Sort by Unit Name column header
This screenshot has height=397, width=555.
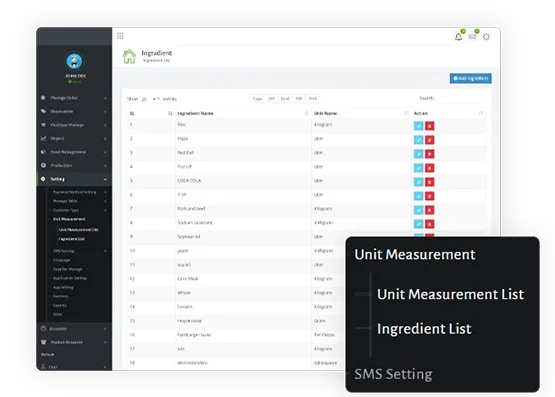pyautogui.click(x=361, y=113)
